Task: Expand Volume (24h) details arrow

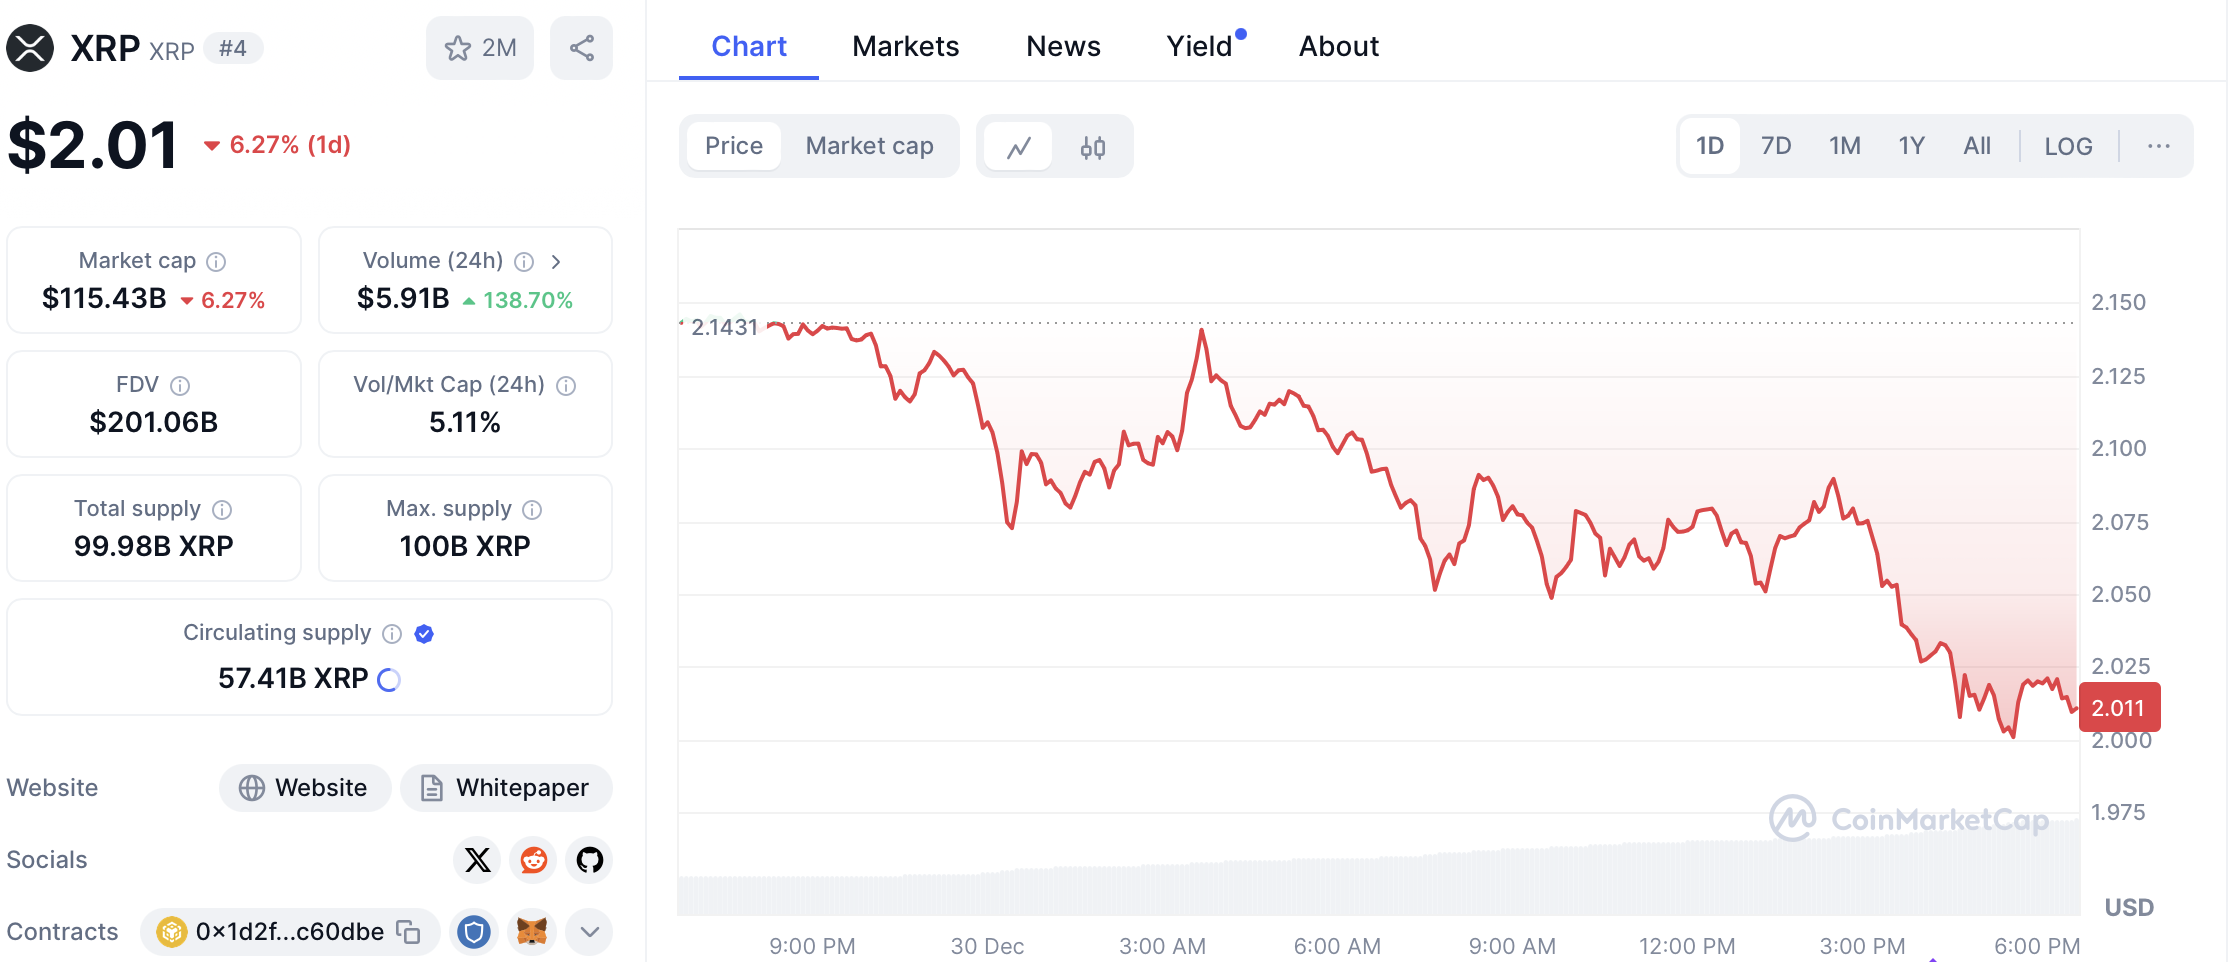Action: click(556, 261)
